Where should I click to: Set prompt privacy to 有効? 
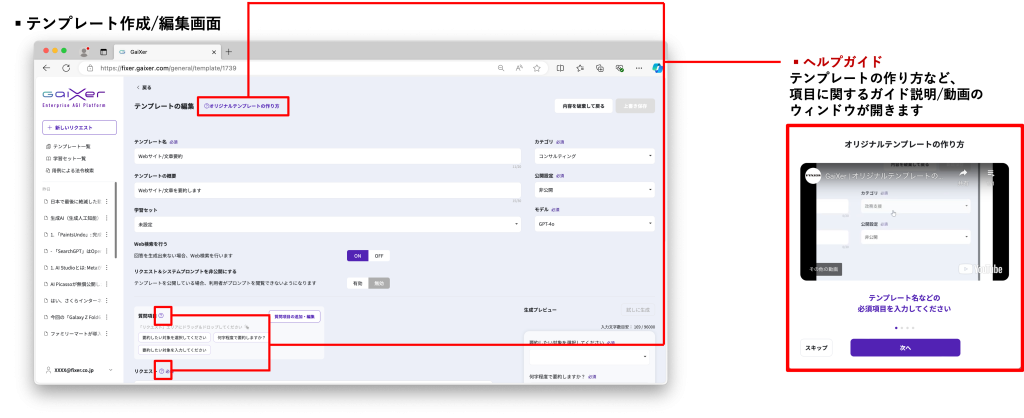(357, 283)
